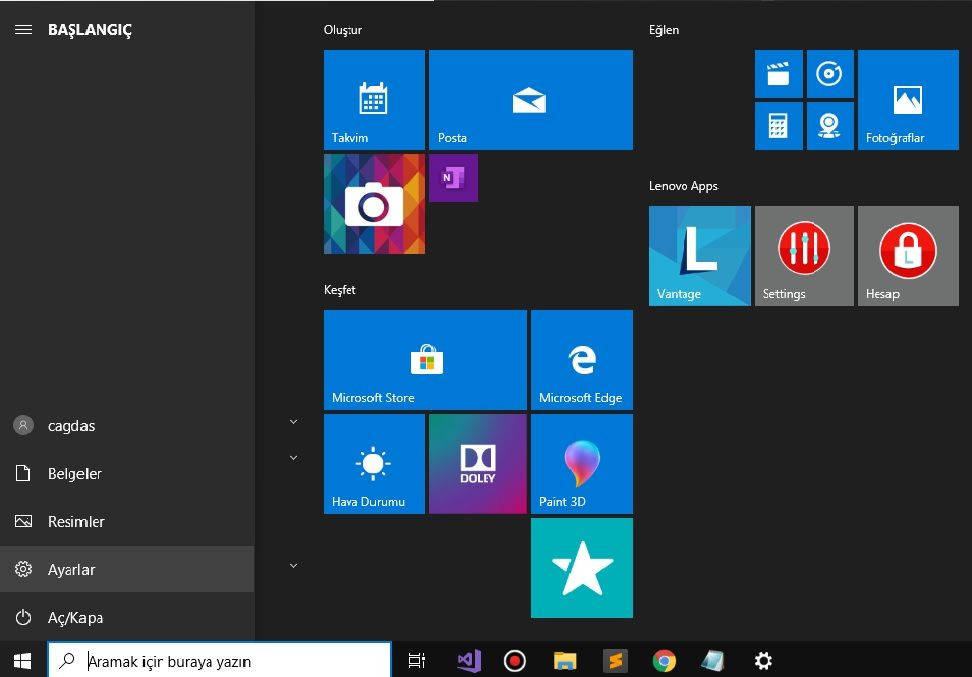Screen dimensions: 972x677
Task: Open the Groove music disc tile
Action: pyautogui.click(x=830, y=74)
